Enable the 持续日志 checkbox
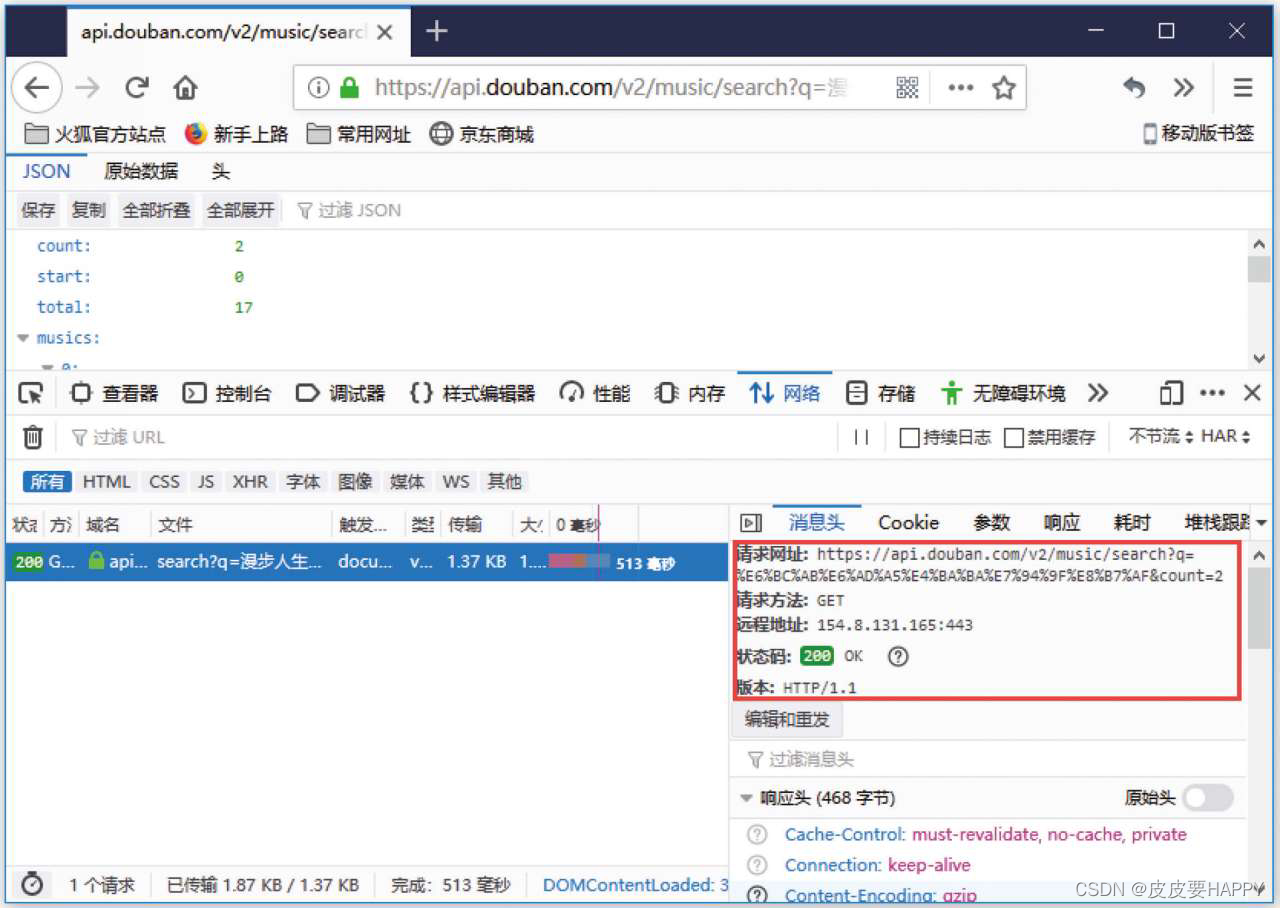The height and width of the screenshot is (908, 1280). (x=909, y=438)
